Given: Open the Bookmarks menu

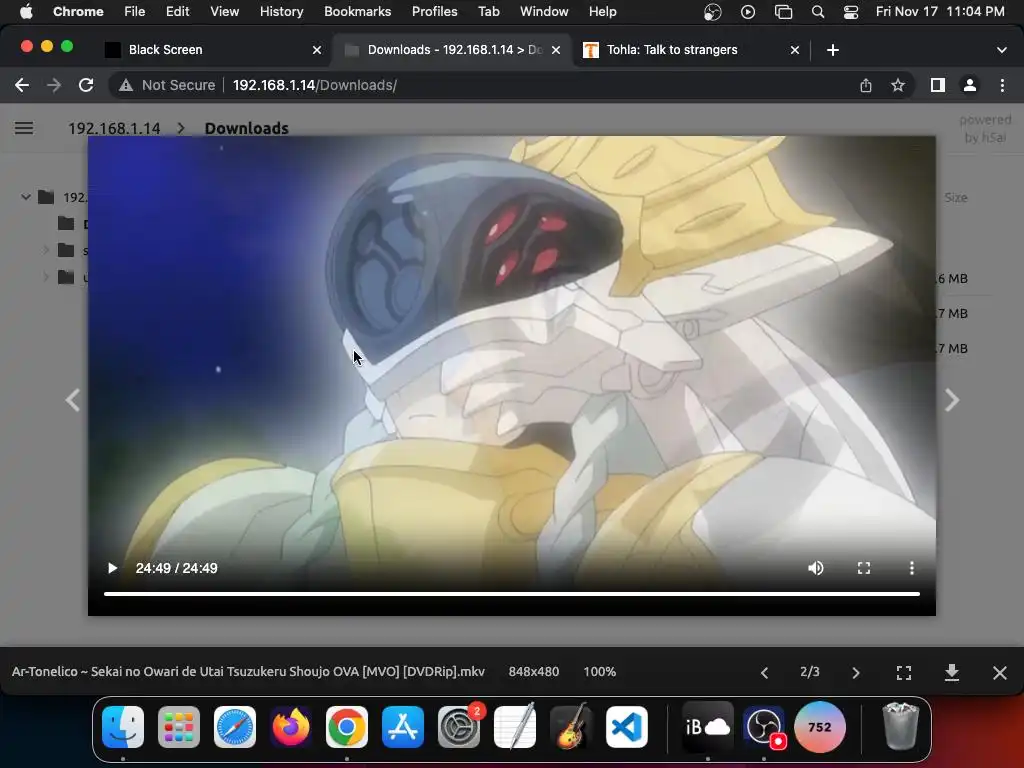Looking at the screenshot, I should click(357, 11).
